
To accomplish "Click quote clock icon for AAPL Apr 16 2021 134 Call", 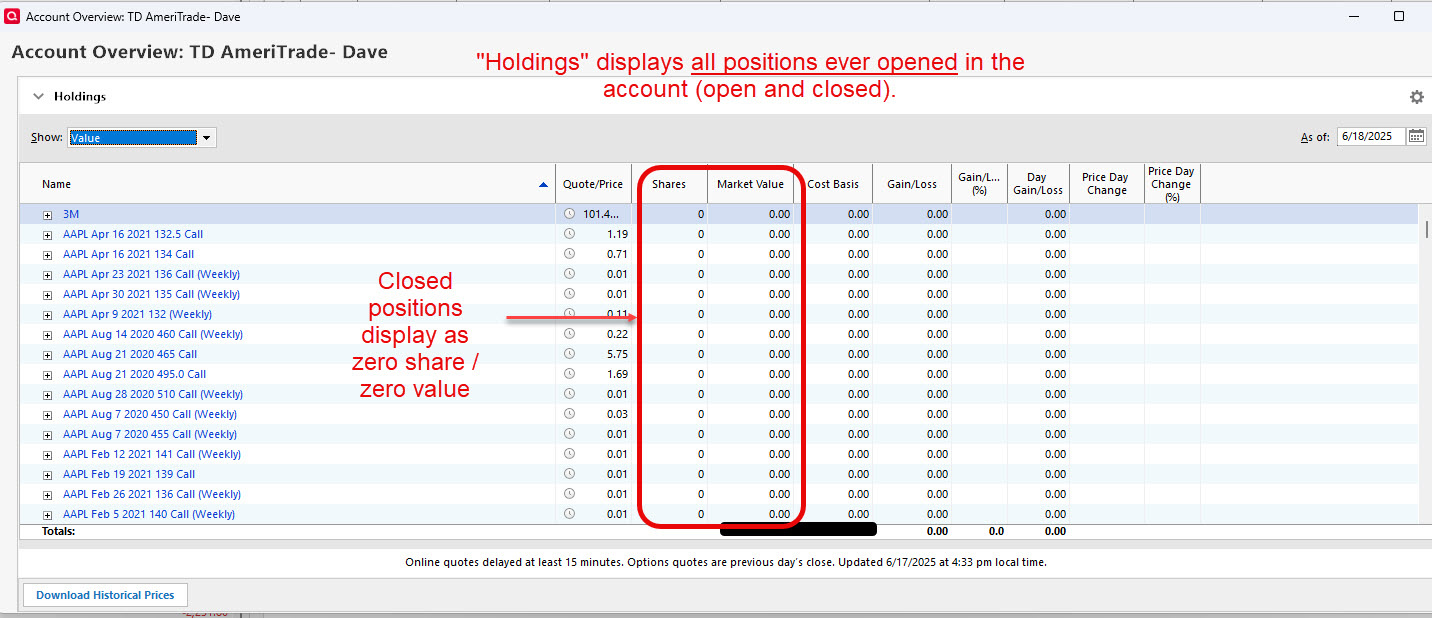I will pos(570,254).
